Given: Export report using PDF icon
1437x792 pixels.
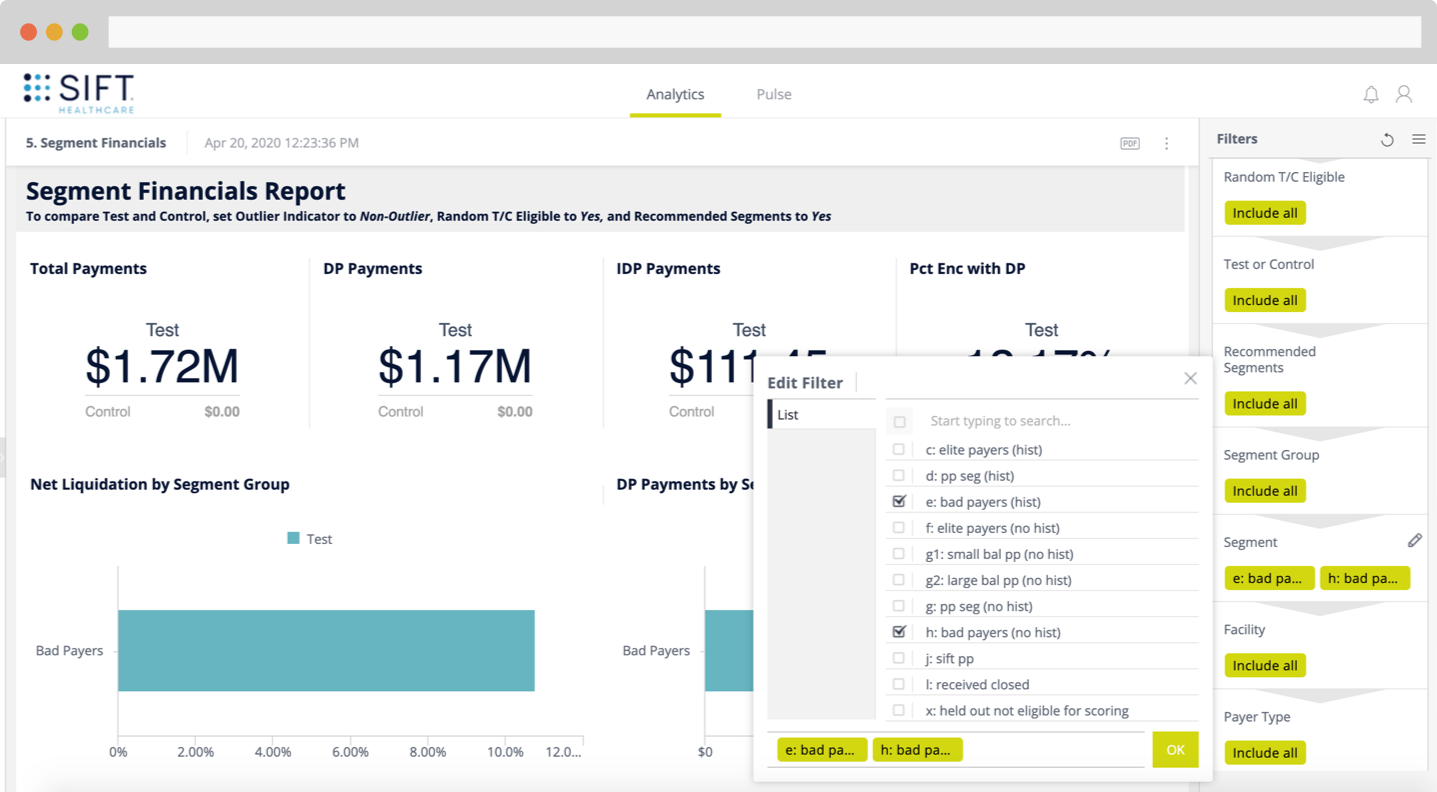Looking at the screenshot, I should [1130, 143].
